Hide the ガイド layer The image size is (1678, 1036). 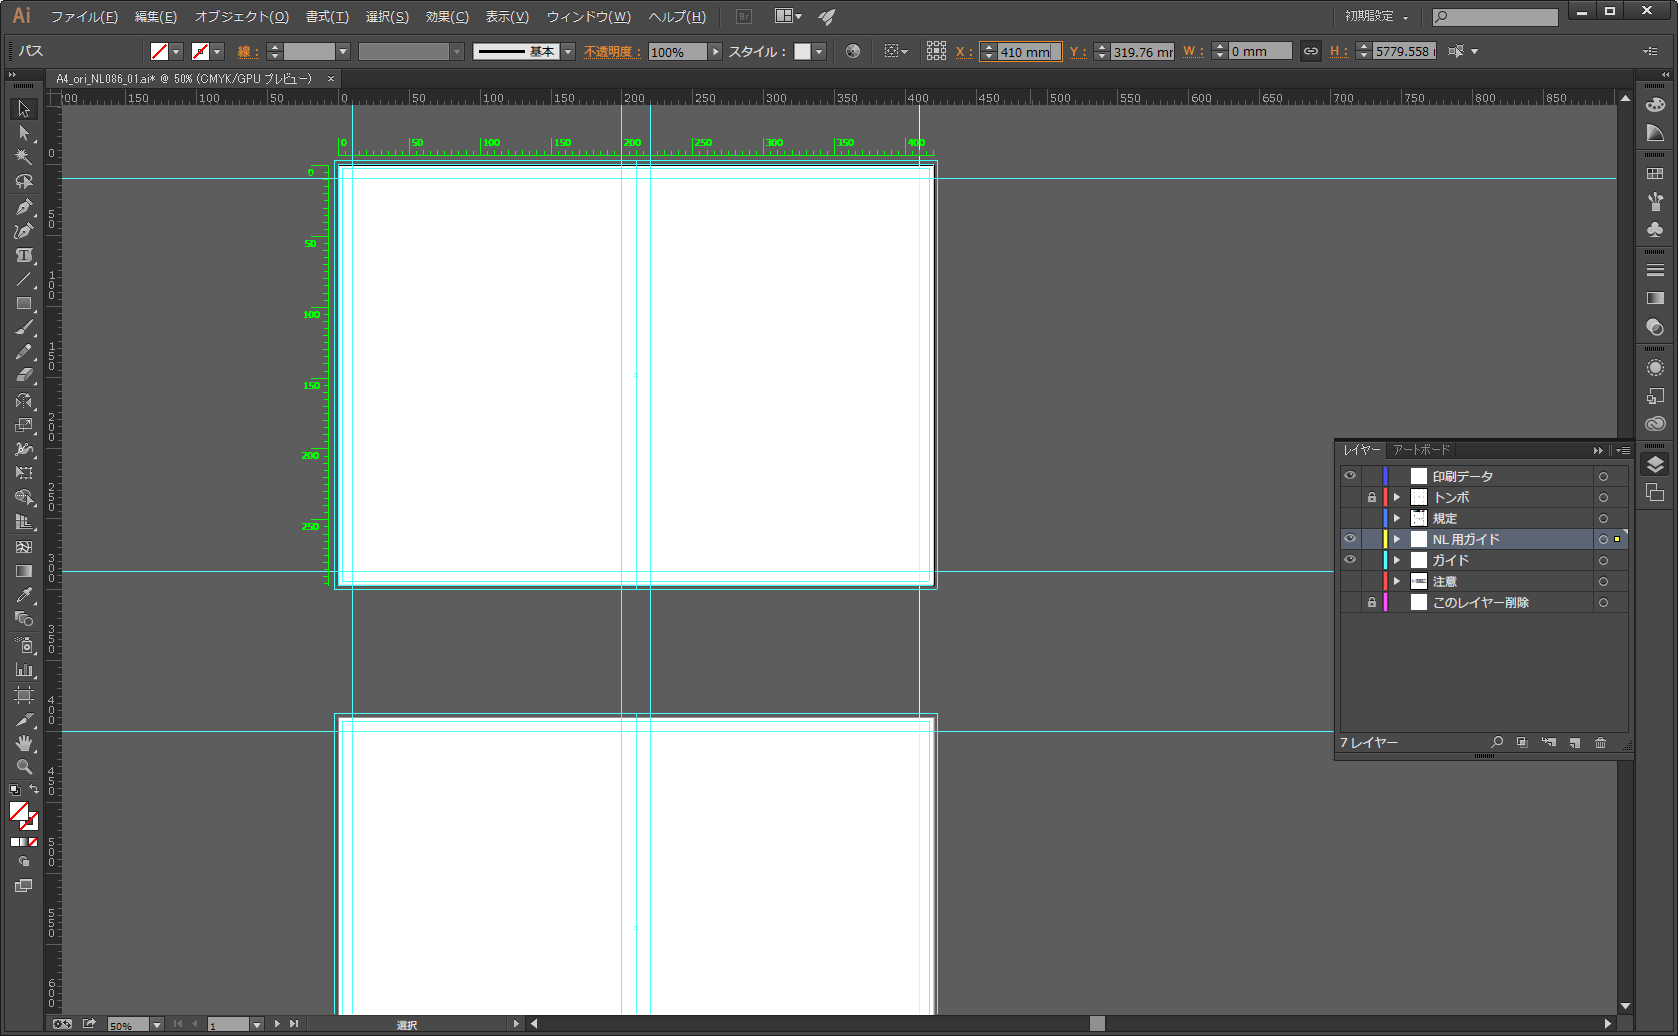point(1350,560)
